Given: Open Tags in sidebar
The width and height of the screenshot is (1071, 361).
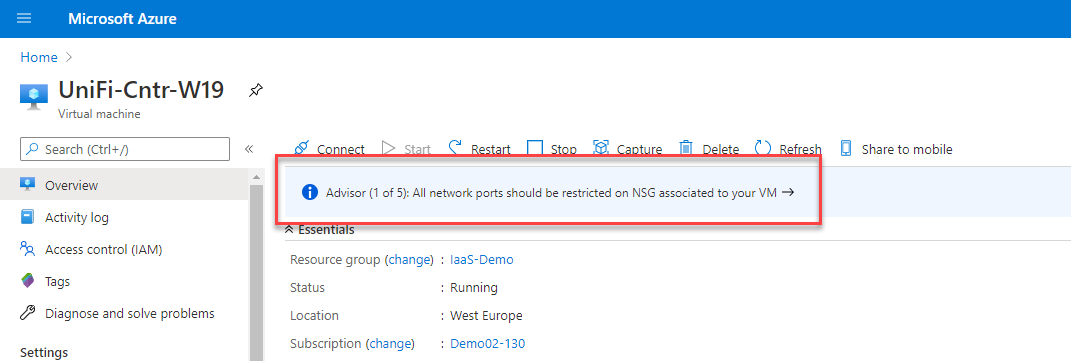Looking at the screenshot, I should point(124,281).
